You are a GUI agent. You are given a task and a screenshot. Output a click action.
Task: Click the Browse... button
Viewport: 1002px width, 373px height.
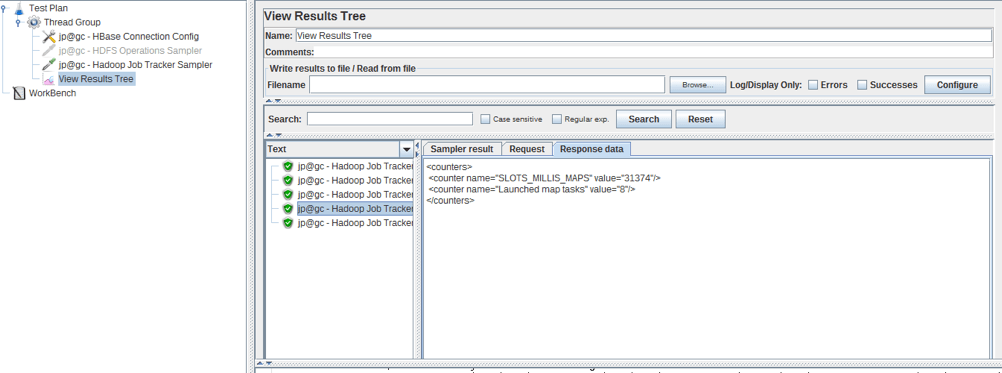(x=697, y=85)
